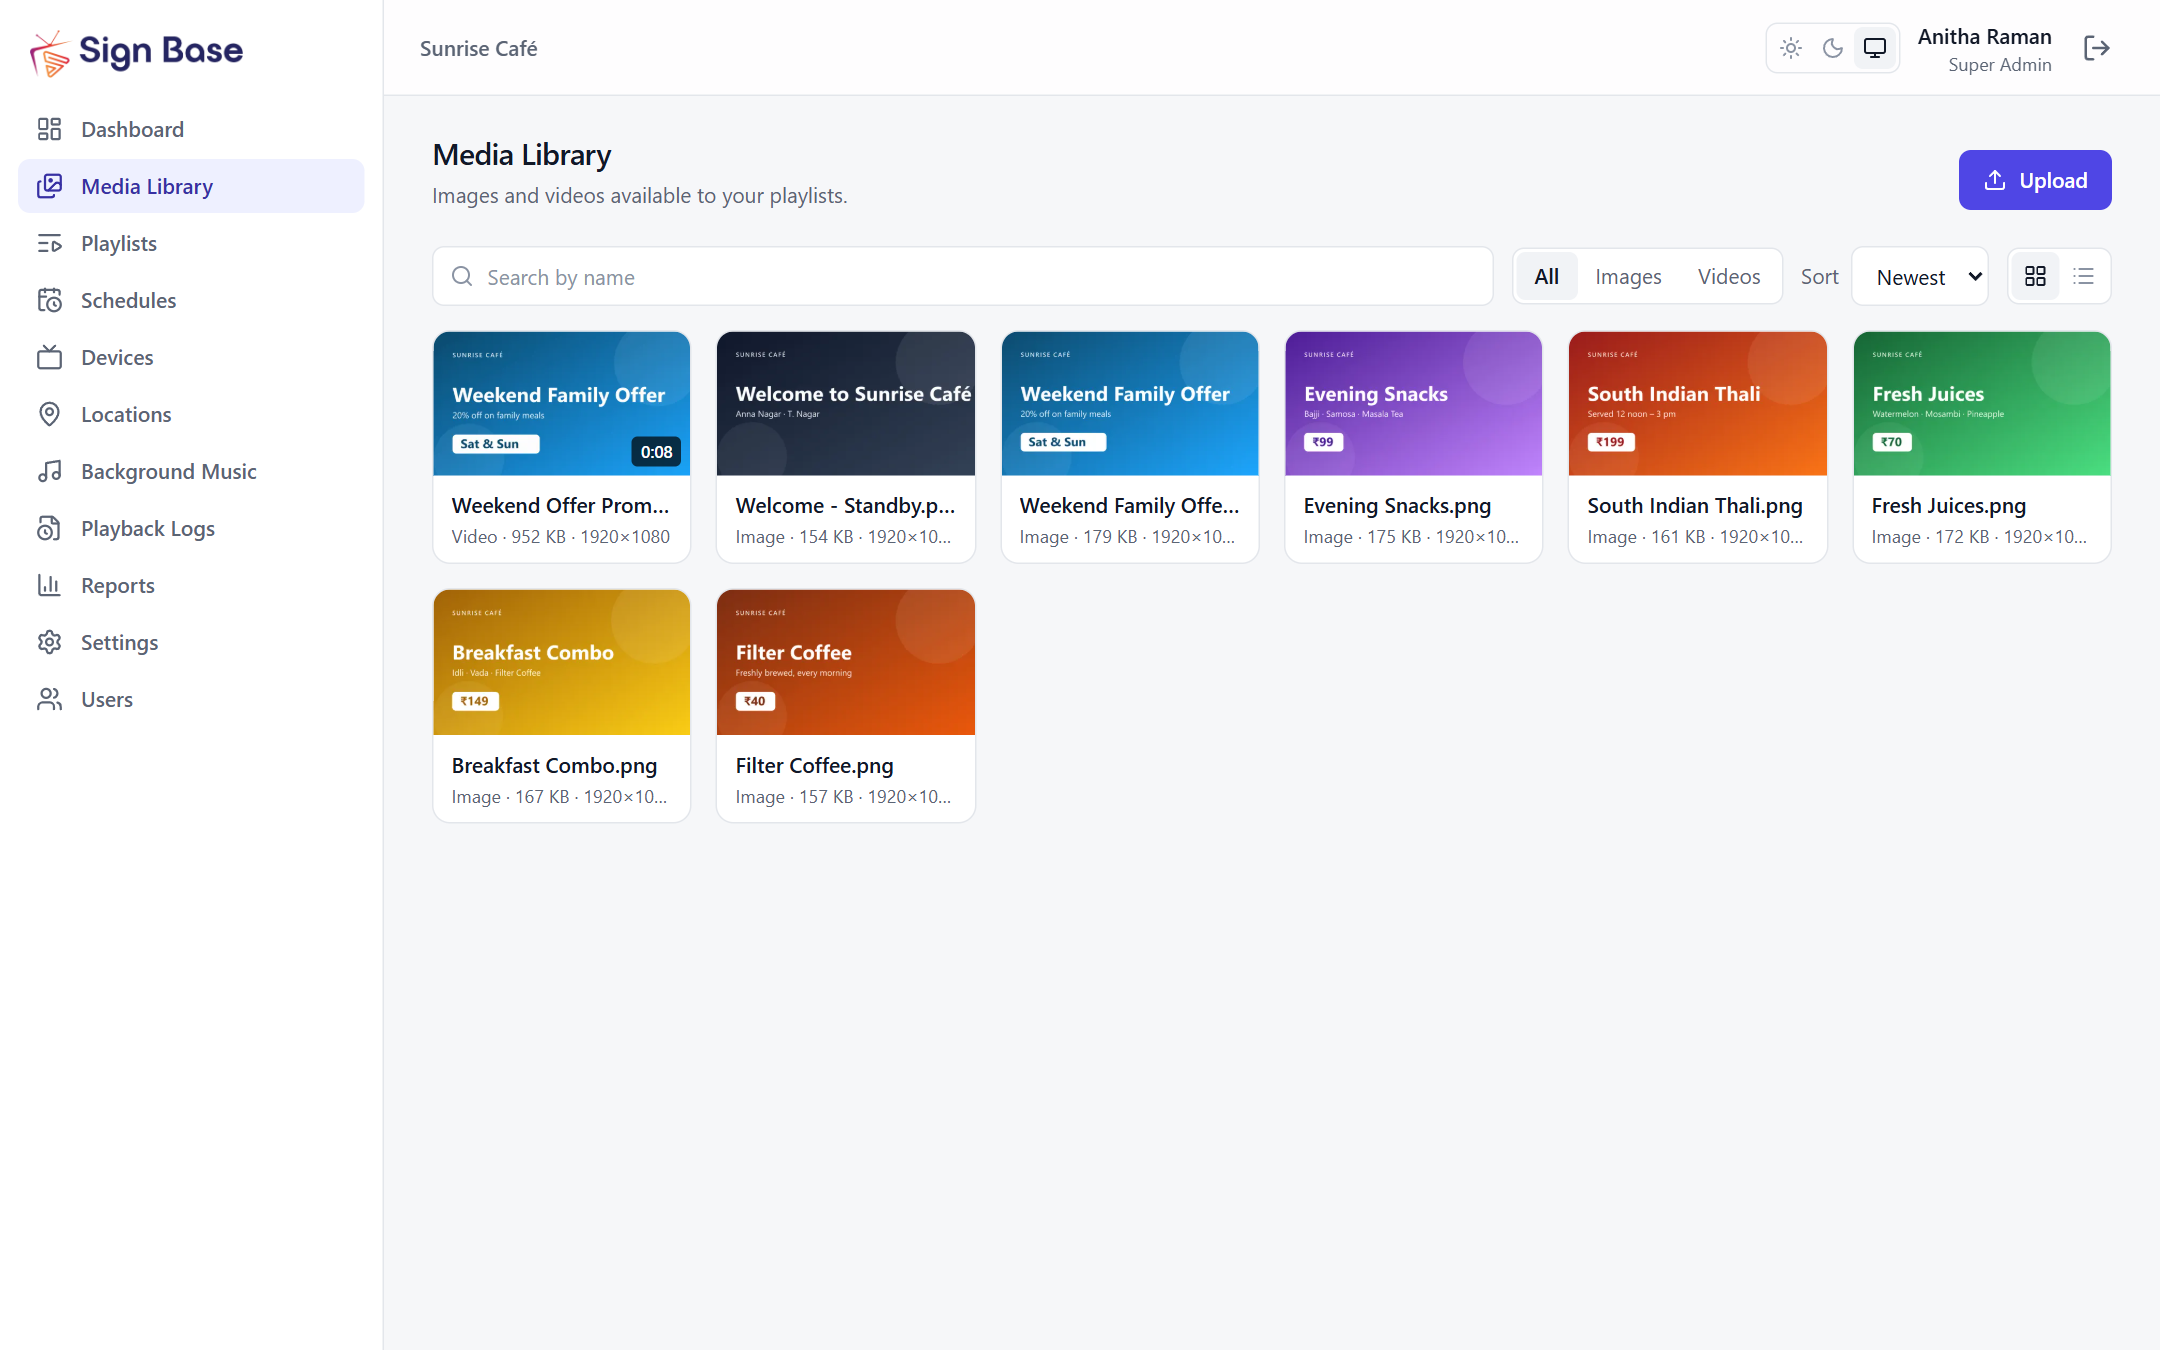2160x1350 pixels.
Task: Click the Devices TV icon
Action: pos(49,357)
